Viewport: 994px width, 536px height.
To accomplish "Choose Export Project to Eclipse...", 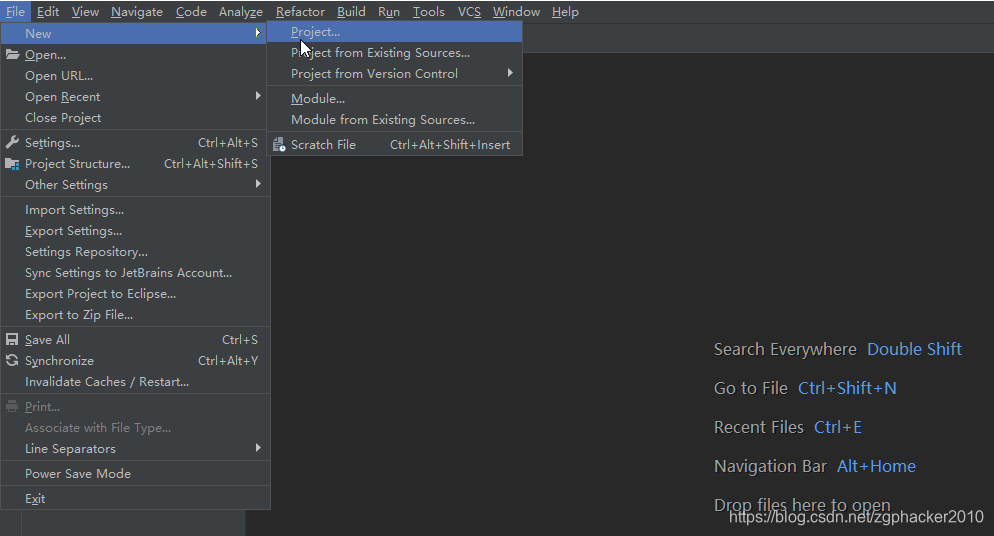I will pos(136,293).
